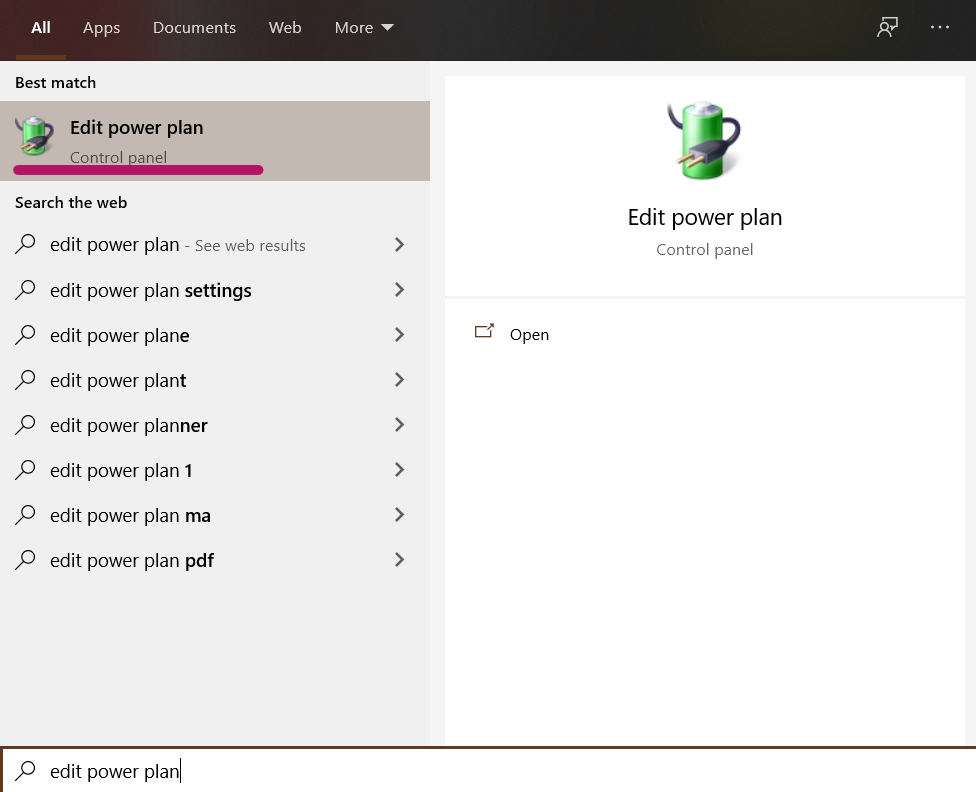Image resolution: width=976 pixels, height=792 pixels.
Task: Expand arrow for 'edit power plan 1'
Action: coord(400,470)
